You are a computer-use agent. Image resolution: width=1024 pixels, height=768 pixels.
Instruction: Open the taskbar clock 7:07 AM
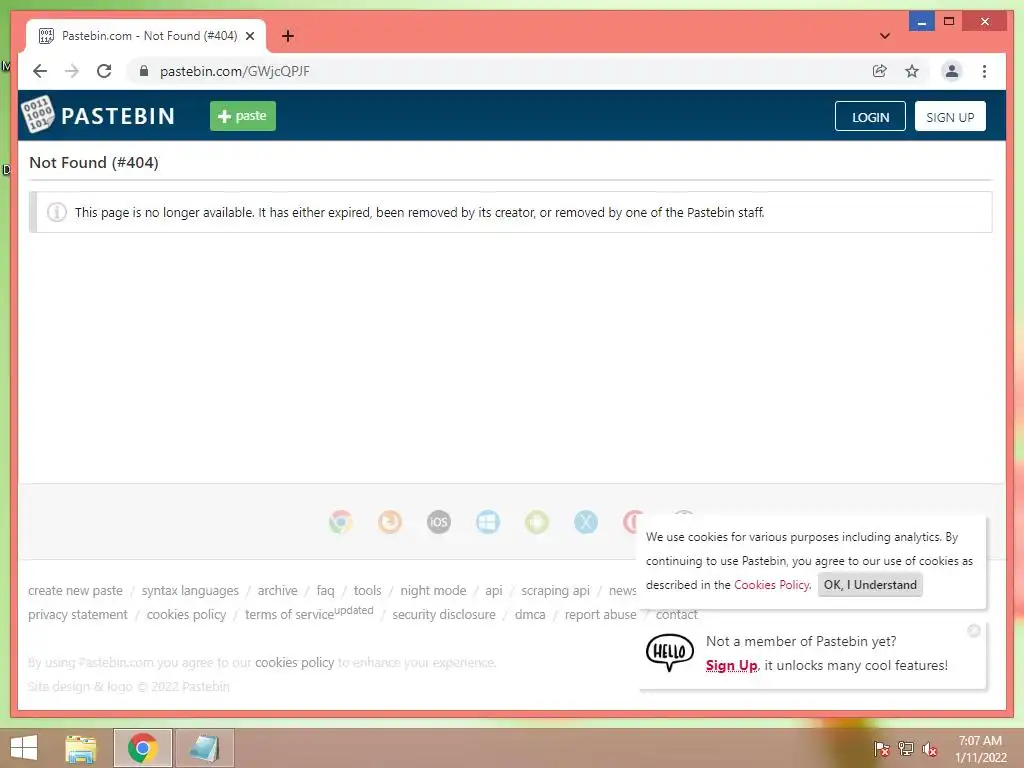pos(980,748)
